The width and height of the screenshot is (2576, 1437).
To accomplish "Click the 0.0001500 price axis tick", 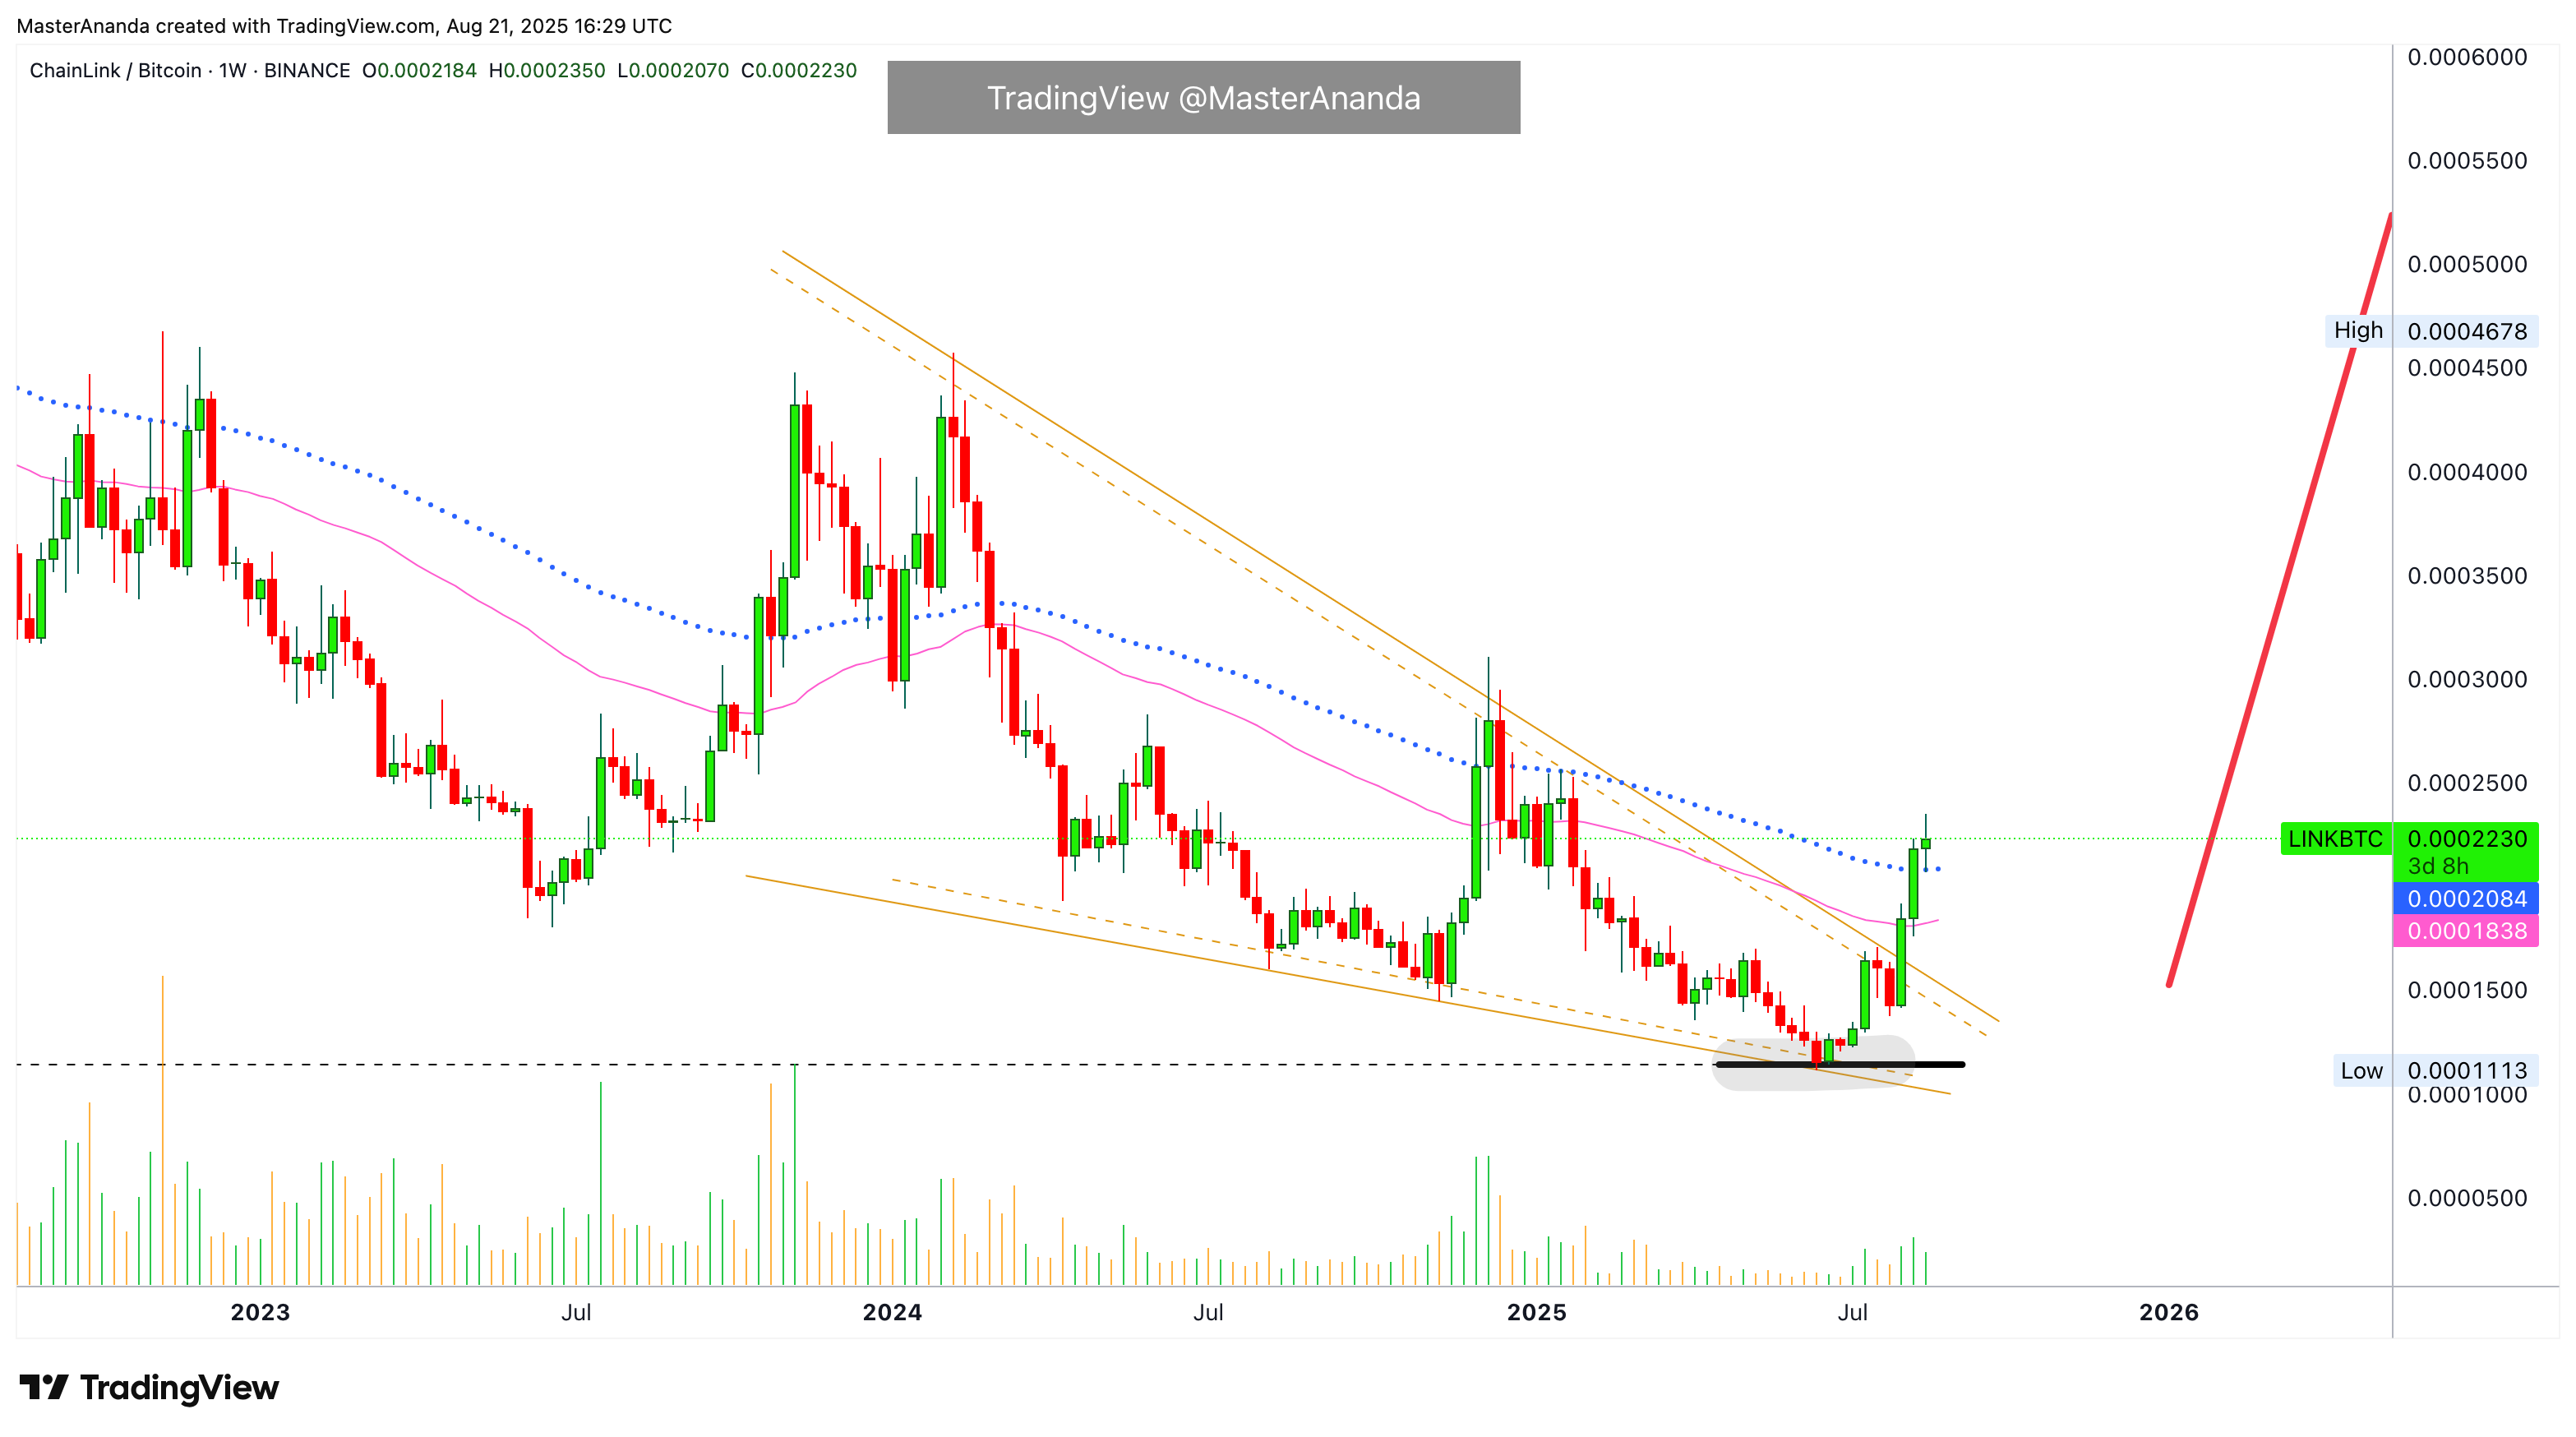I will click(2467, 990).
